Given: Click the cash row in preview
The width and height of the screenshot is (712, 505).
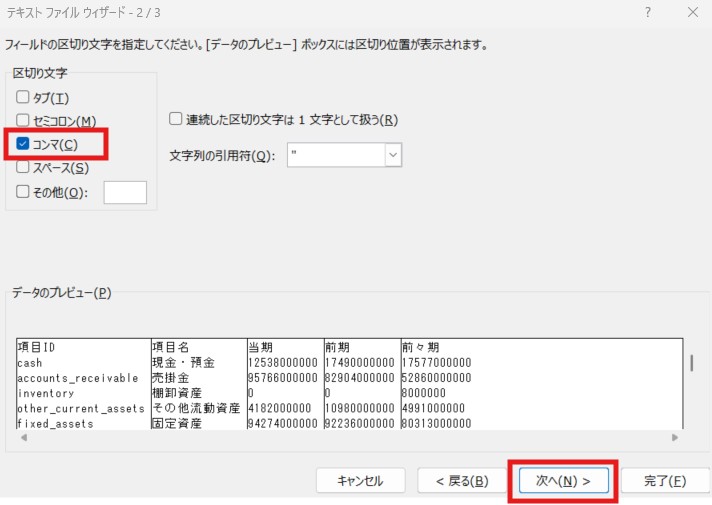Looking at the screenshot, I should [x=30, y=363].
